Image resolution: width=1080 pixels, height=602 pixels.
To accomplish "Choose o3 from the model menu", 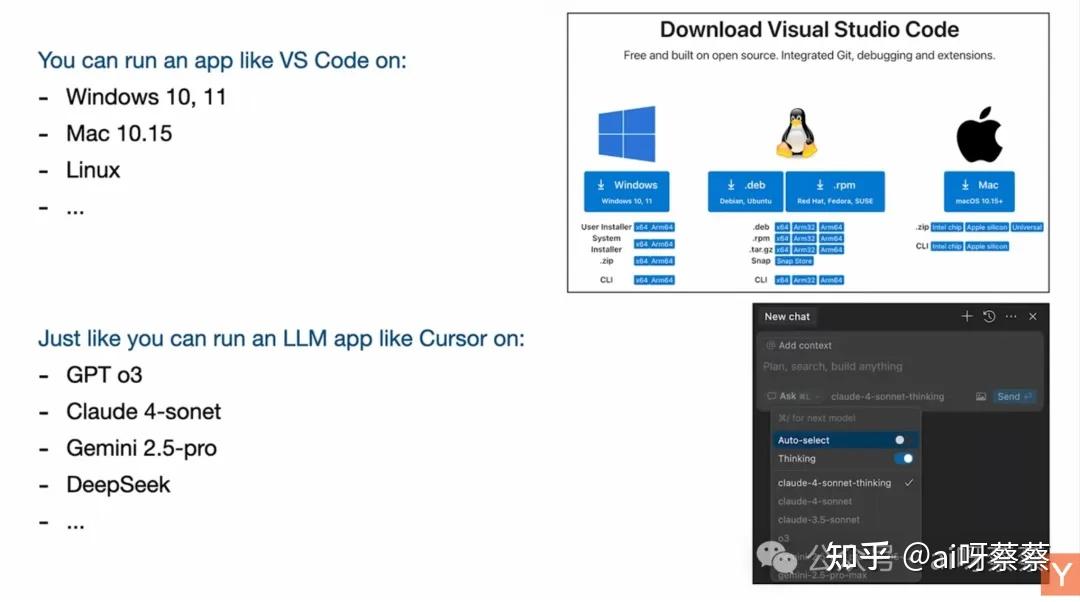I will pos(783,538).
